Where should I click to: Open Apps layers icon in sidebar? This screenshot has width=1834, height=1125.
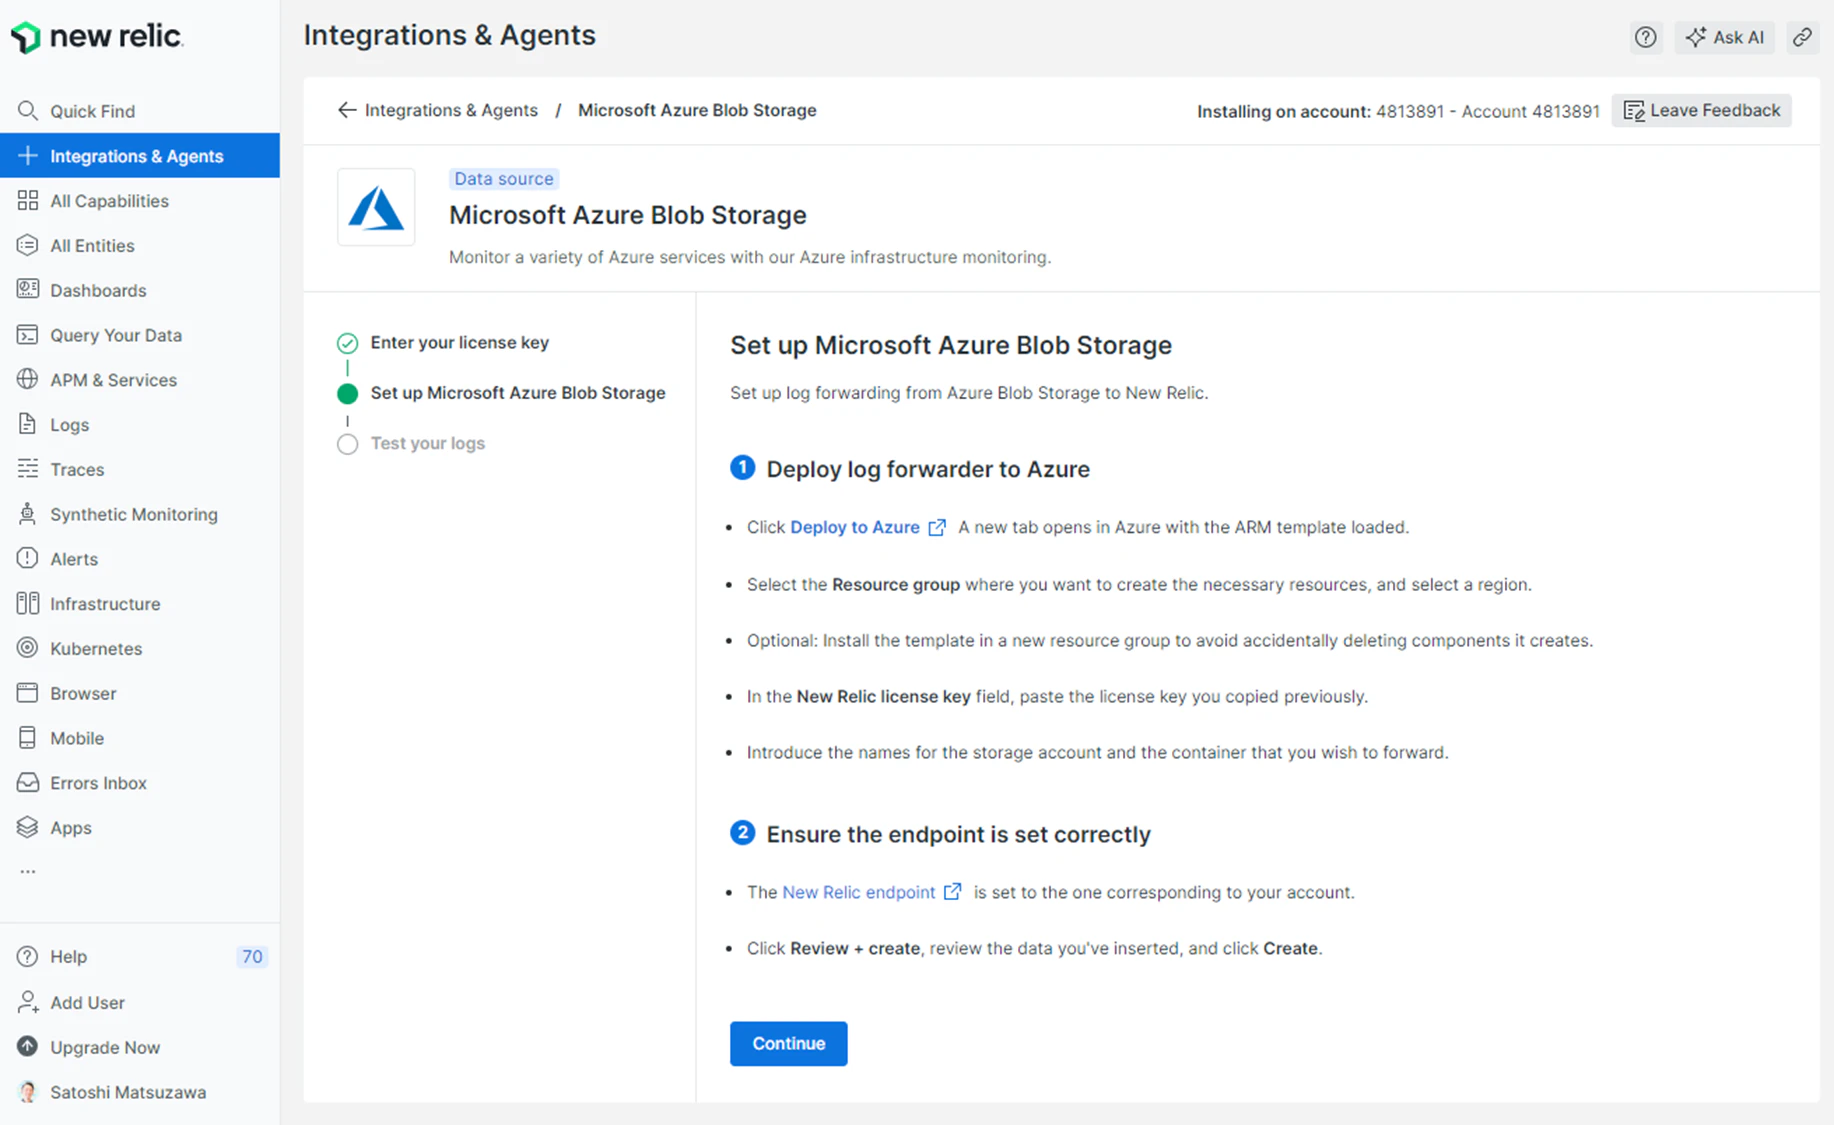(x=27, y=828)
